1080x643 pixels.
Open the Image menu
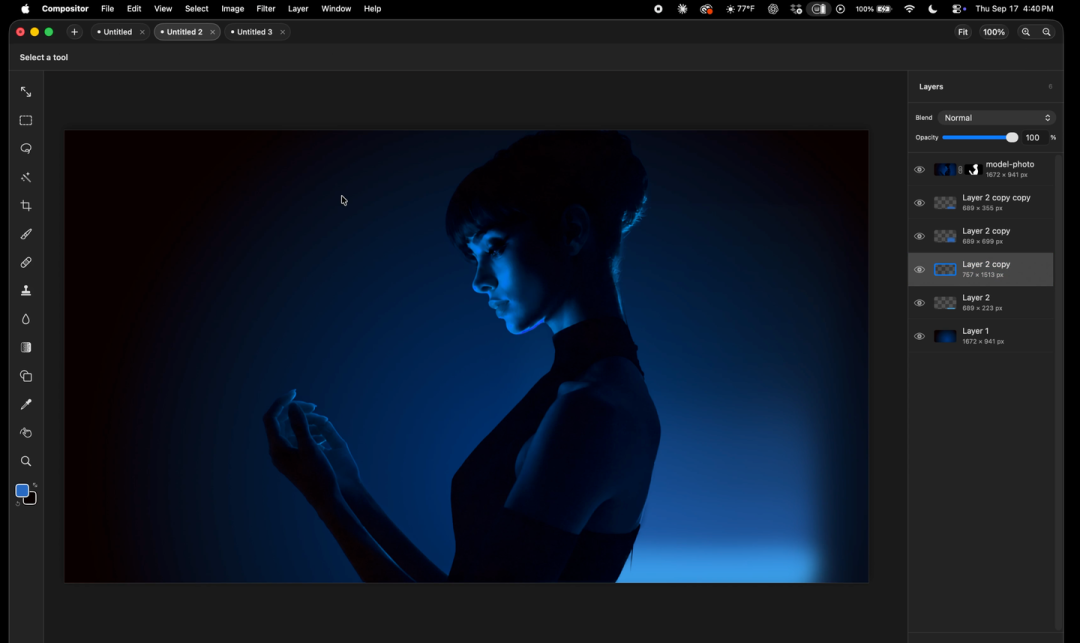click(233, 9)
